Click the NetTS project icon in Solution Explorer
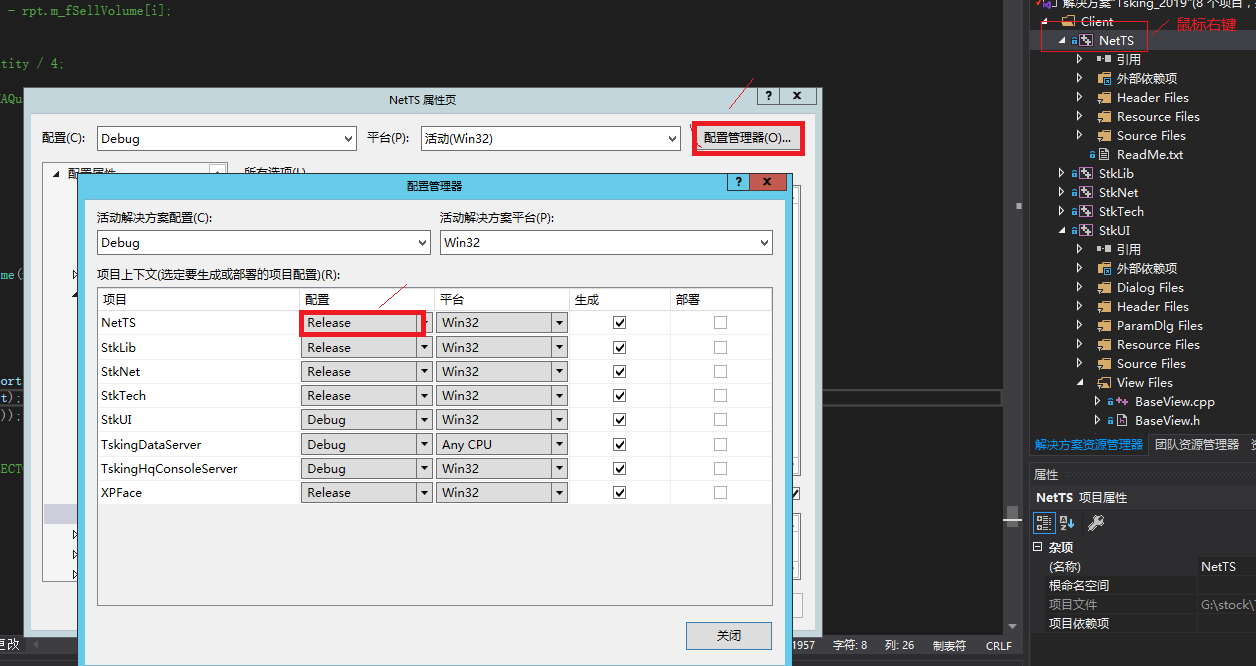 click(1086, 41)
